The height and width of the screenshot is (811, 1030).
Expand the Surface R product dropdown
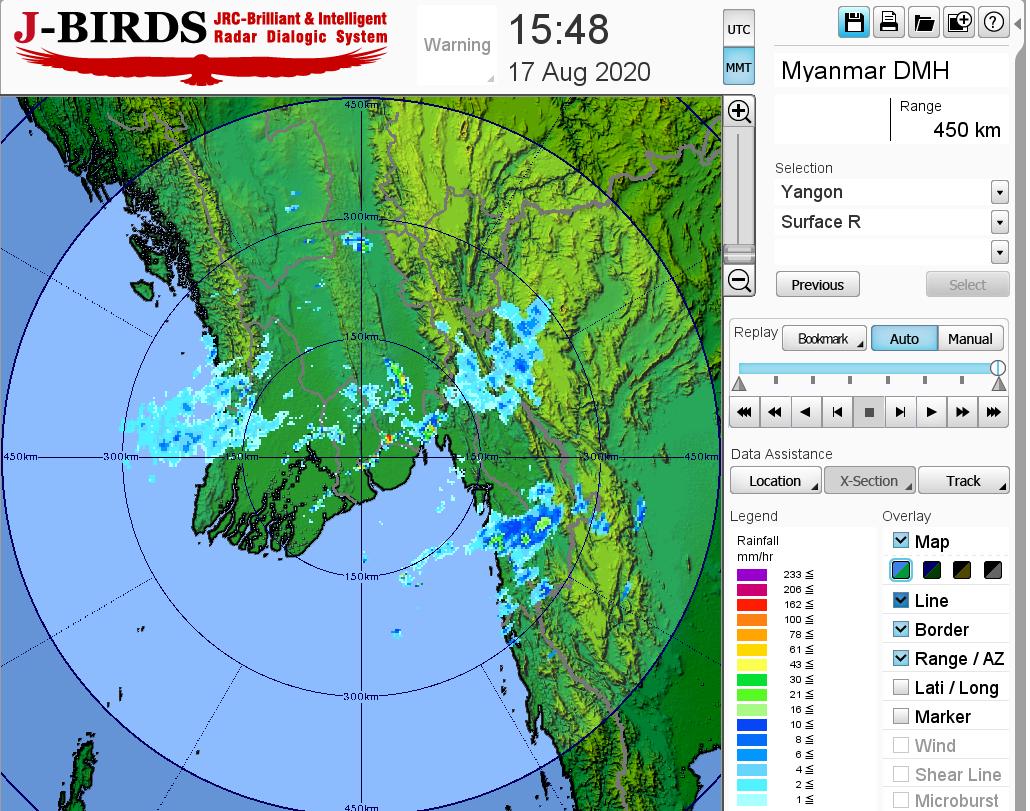click(x=999, y=222)
